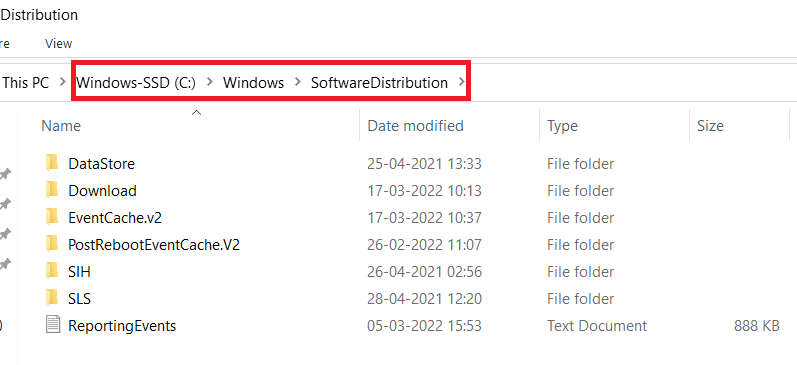Click File folder type in DataStore row
797x365 pixels.
point(580,164)
